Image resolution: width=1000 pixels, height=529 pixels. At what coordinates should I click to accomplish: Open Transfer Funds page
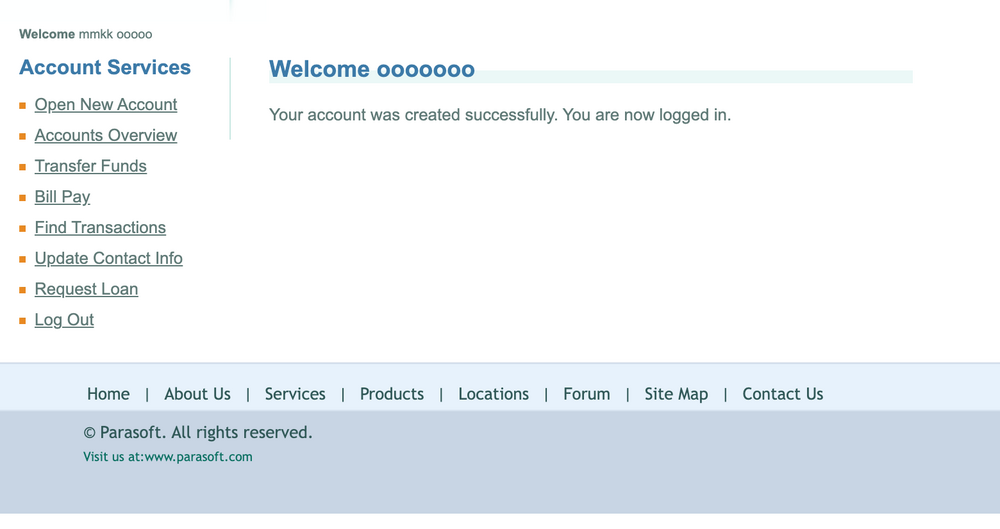coord(91,166)
